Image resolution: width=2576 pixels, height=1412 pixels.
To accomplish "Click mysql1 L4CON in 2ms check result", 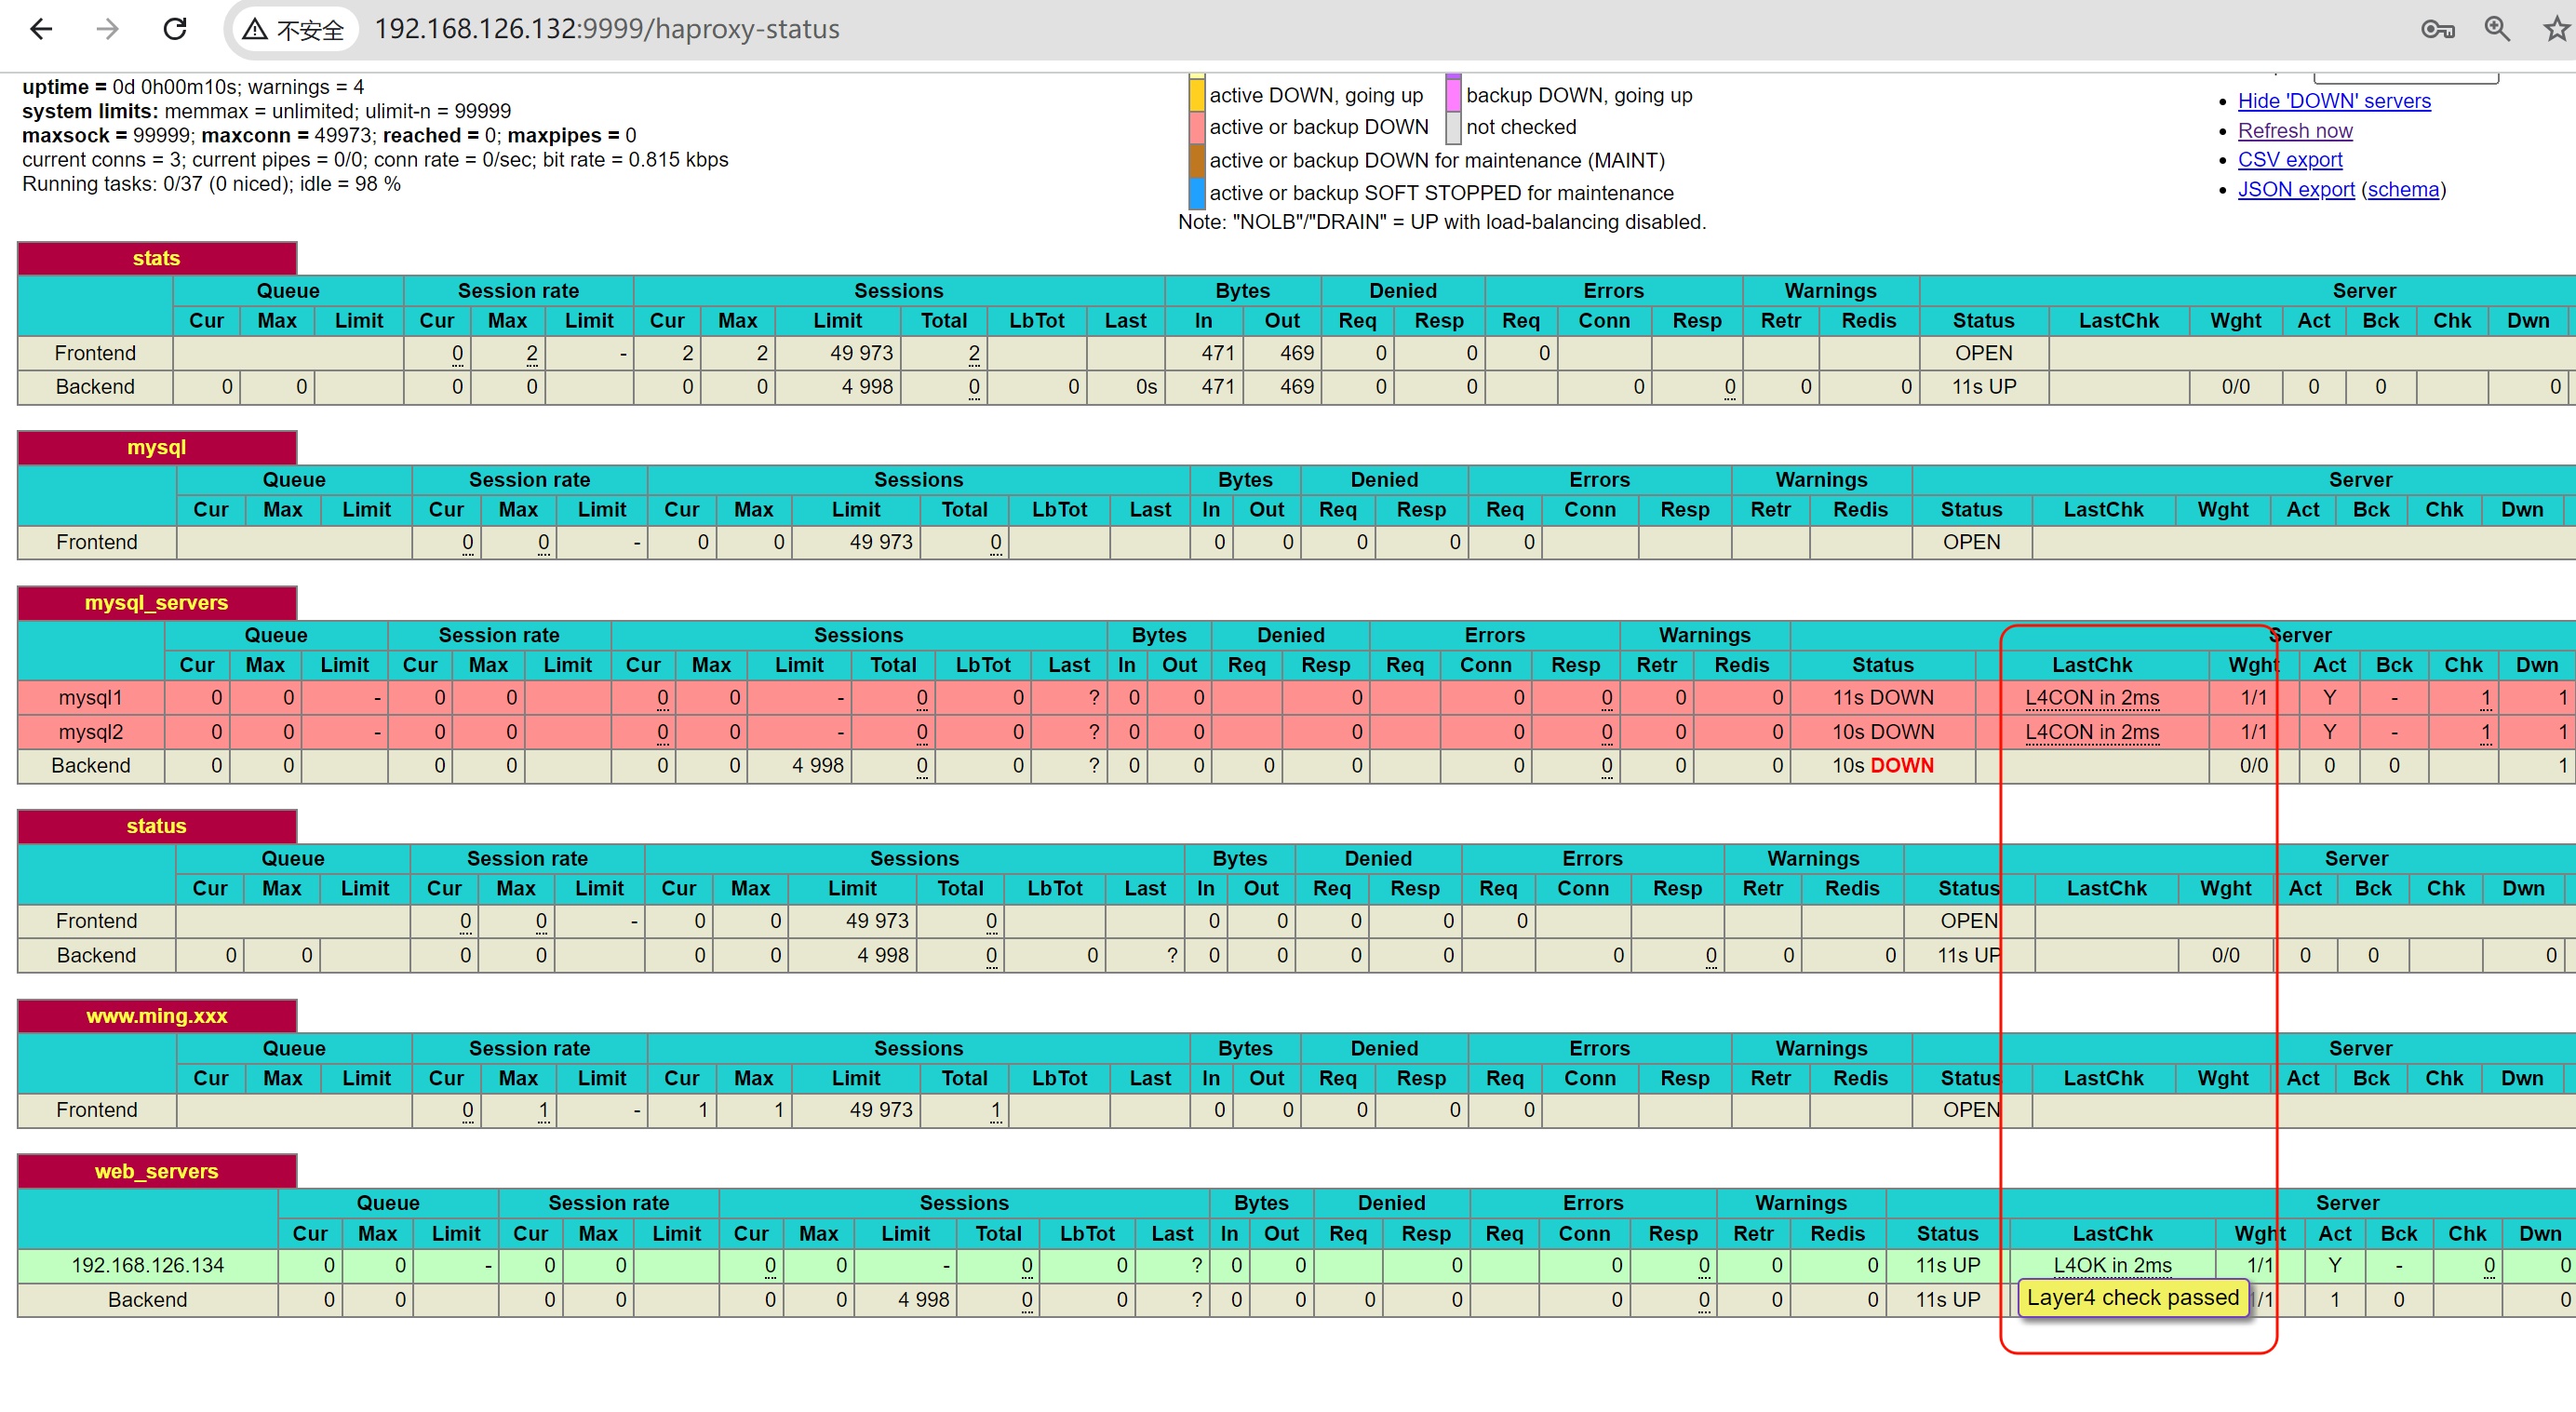I will (2091, 698).
